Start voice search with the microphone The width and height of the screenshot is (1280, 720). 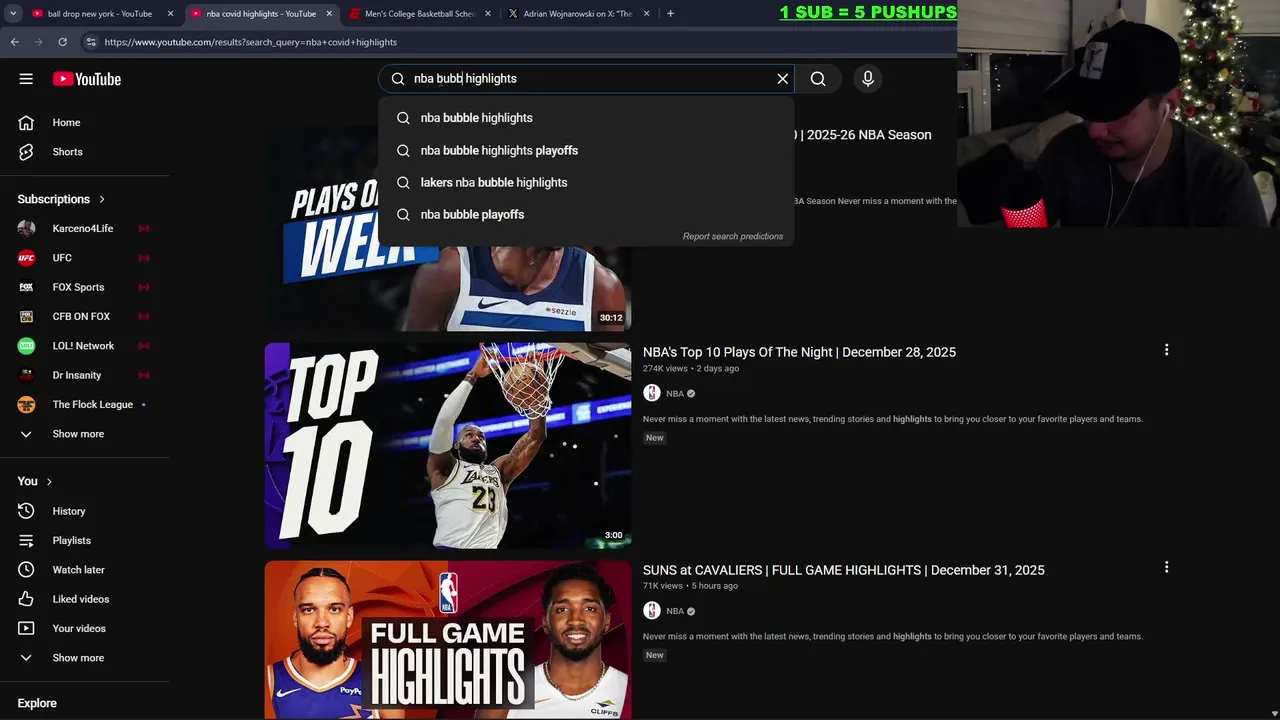tap(868, 79)
